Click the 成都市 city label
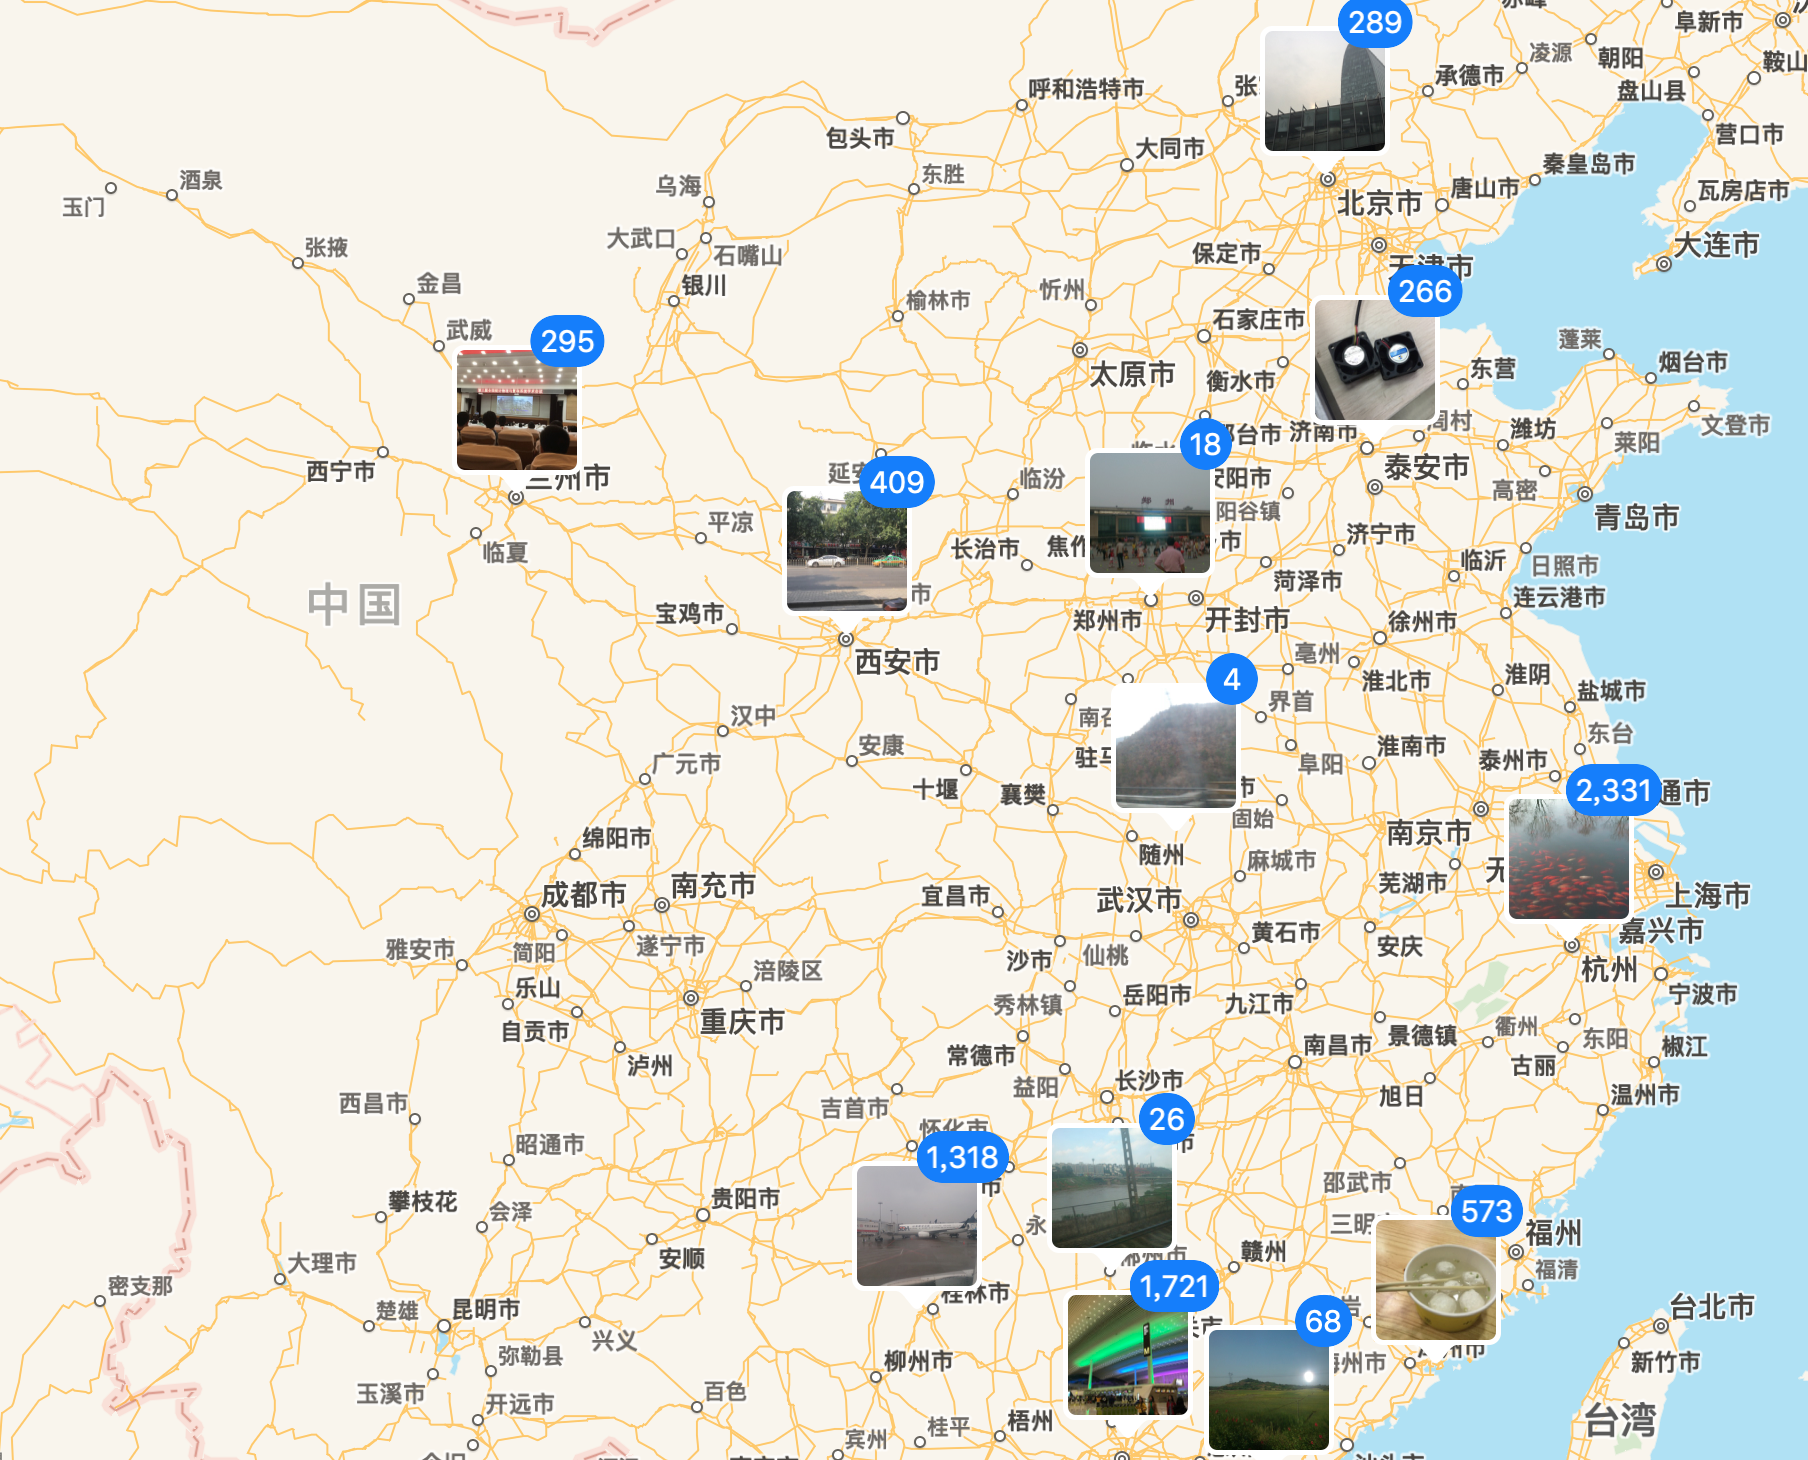Viewport: 1808px width, 1460px height. (584, 895)
